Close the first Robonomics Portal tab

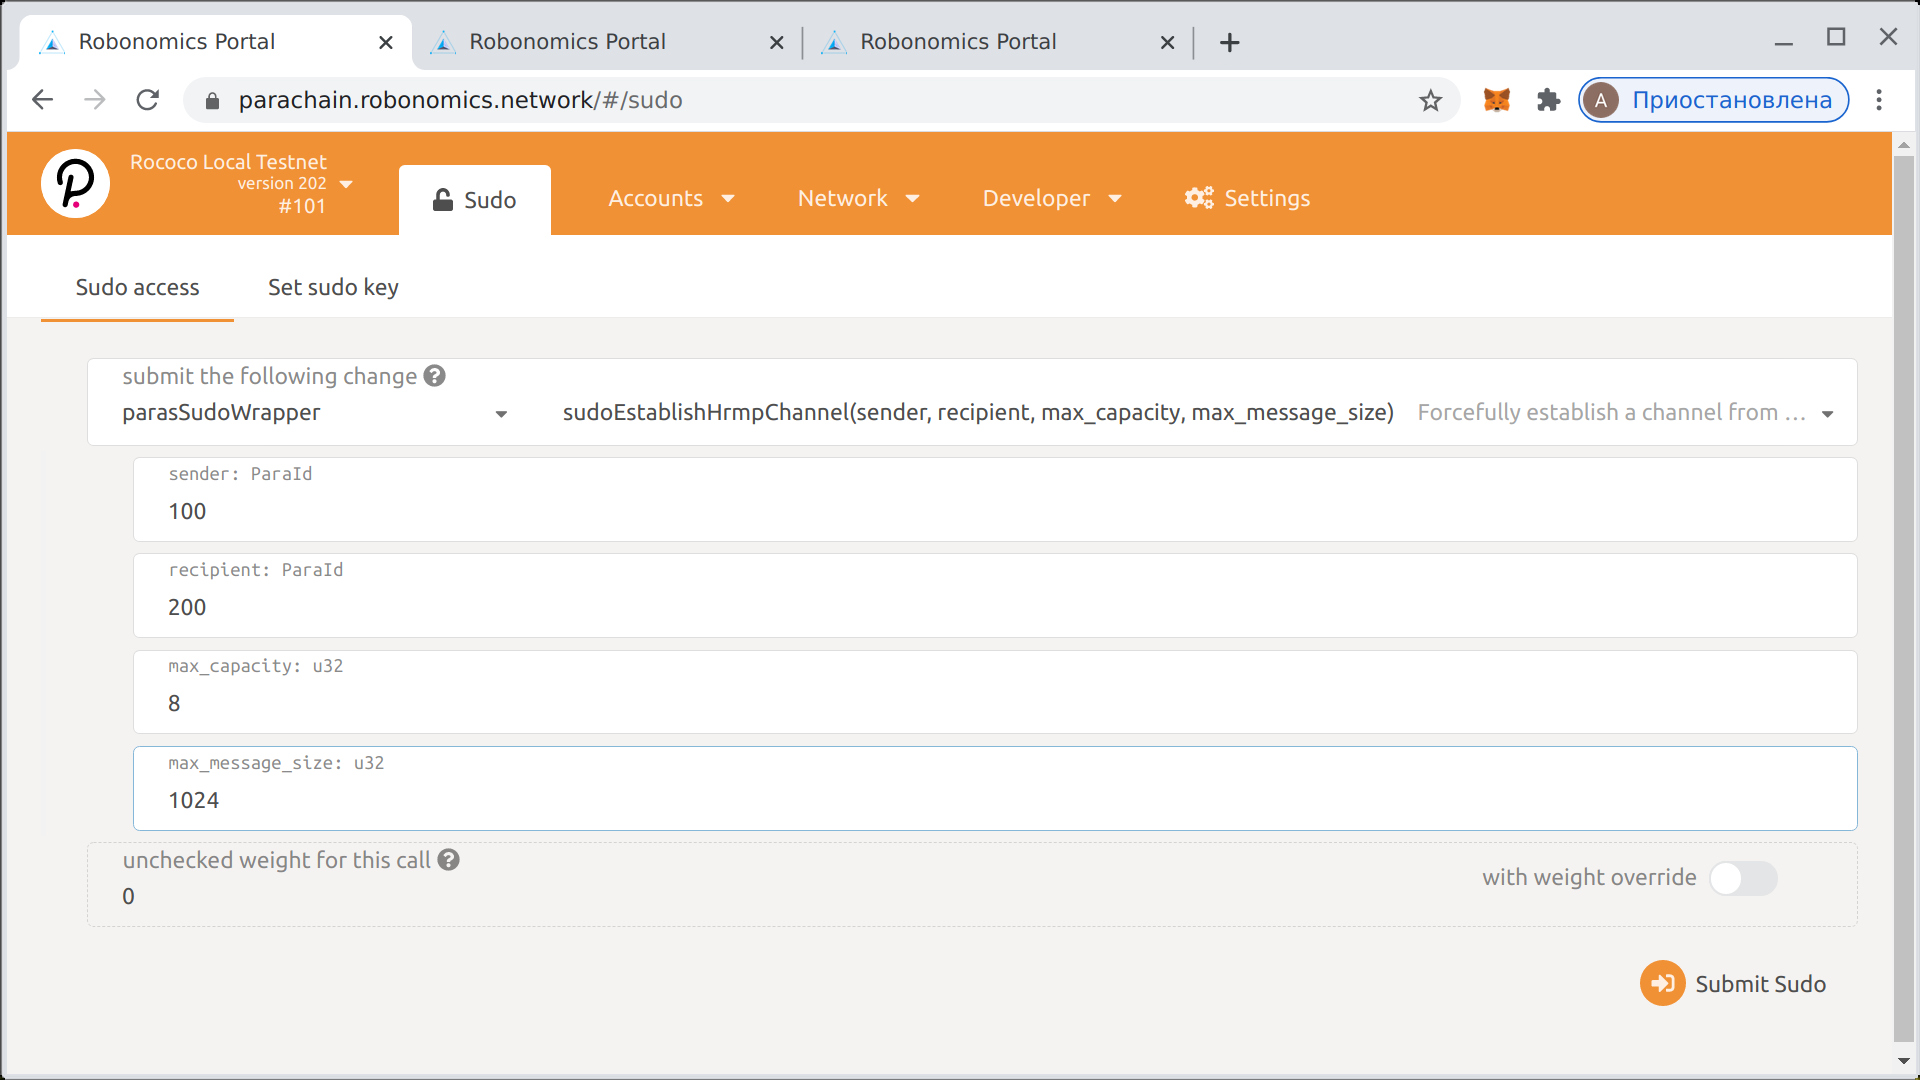coord(386,42)
